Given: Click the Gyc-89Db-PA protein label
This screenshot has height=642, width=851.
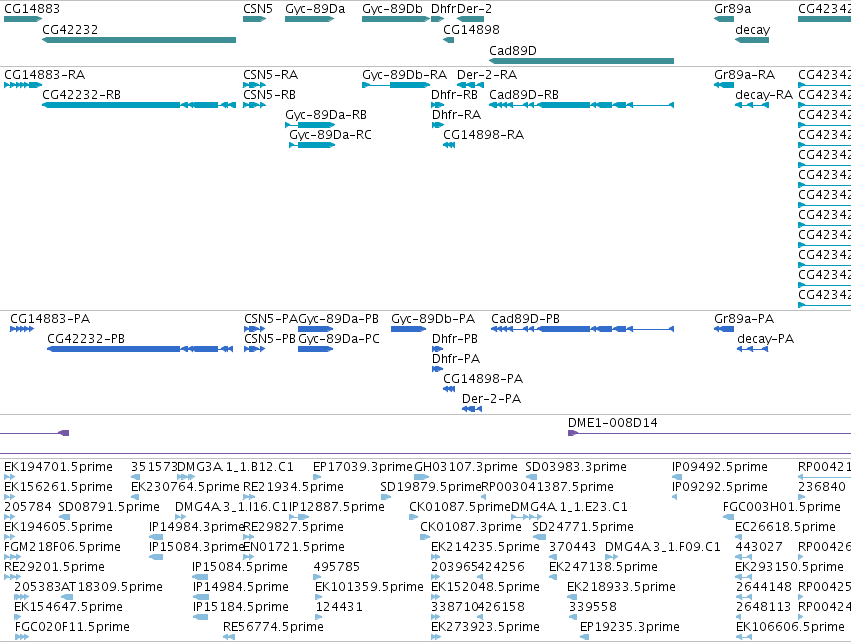Looking at the screenshot, I should point(433,319).
